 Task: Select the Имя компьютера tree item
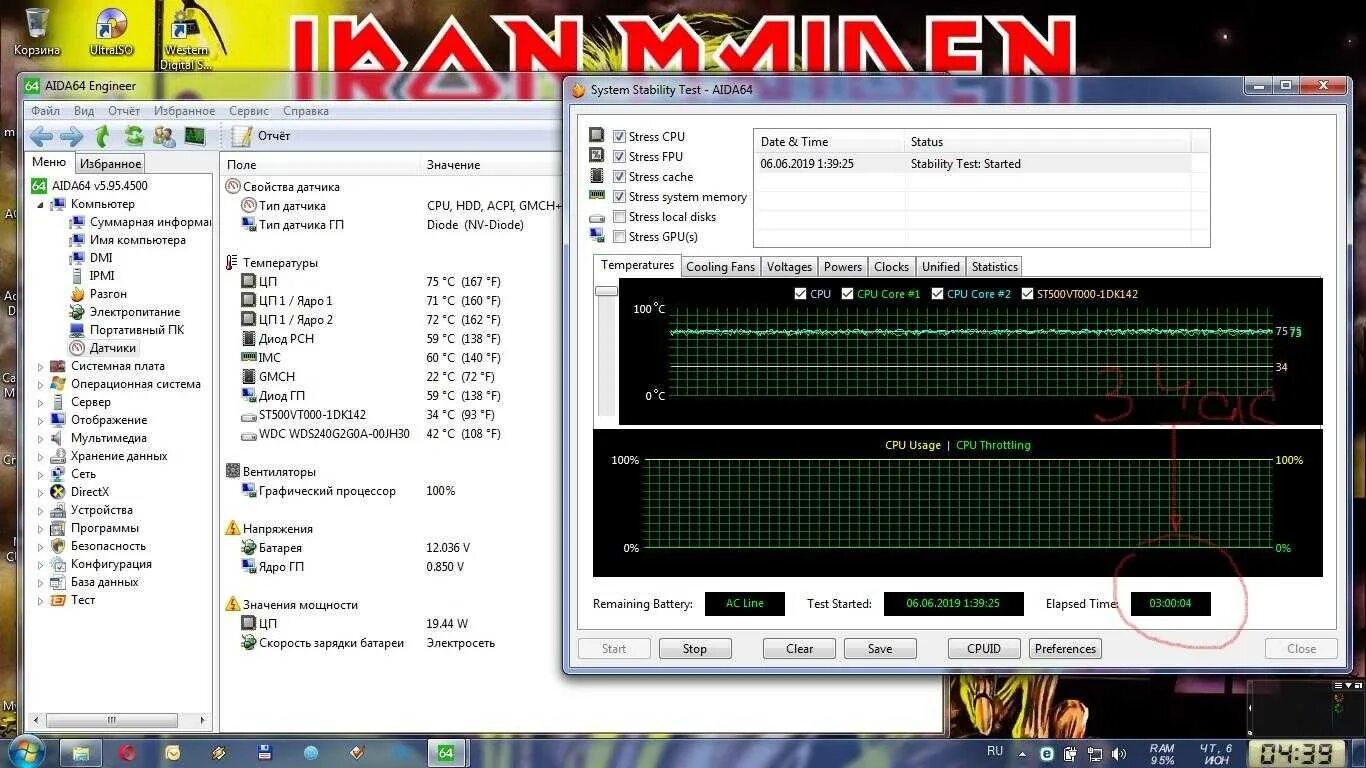tap(127, 240)
